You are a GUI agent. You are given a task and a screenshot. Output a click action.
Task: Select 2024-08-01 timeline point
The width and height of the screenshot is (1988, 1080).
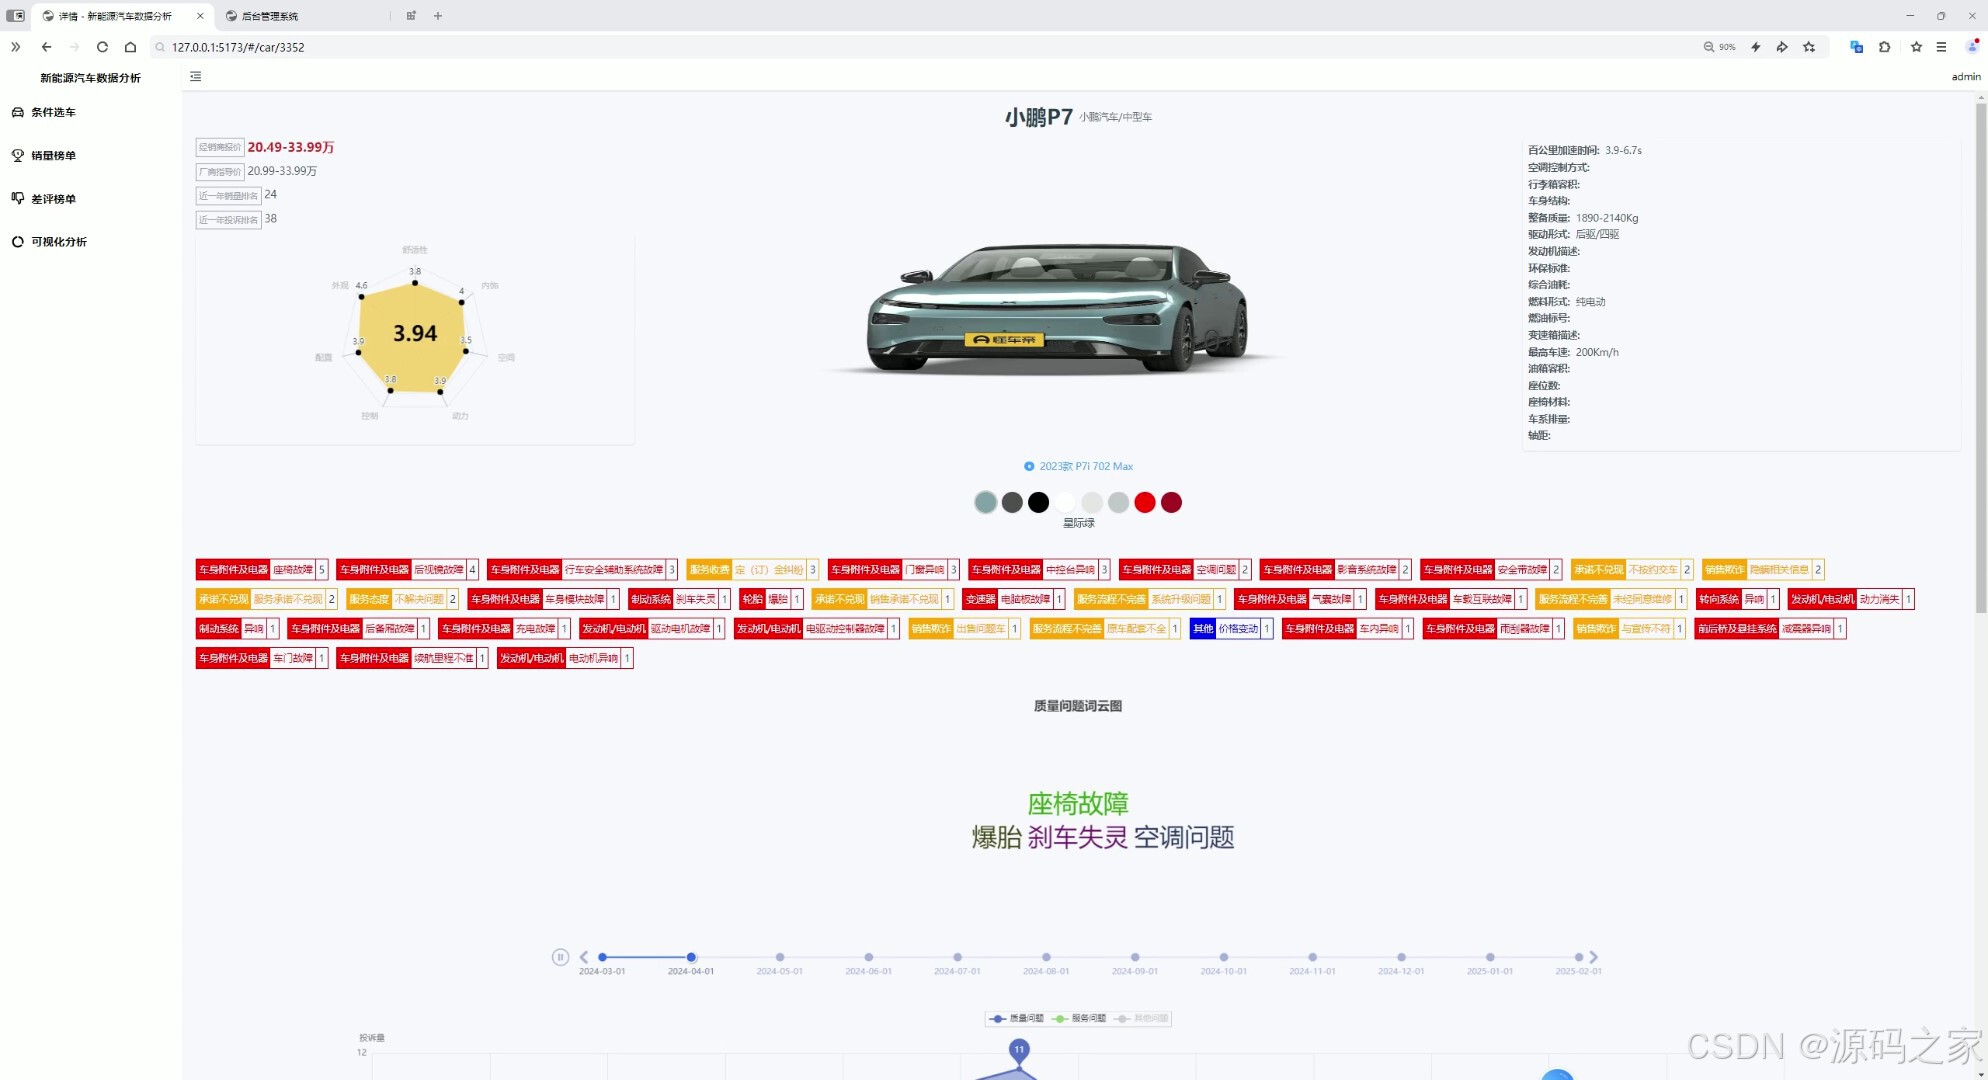[1046, 957]
